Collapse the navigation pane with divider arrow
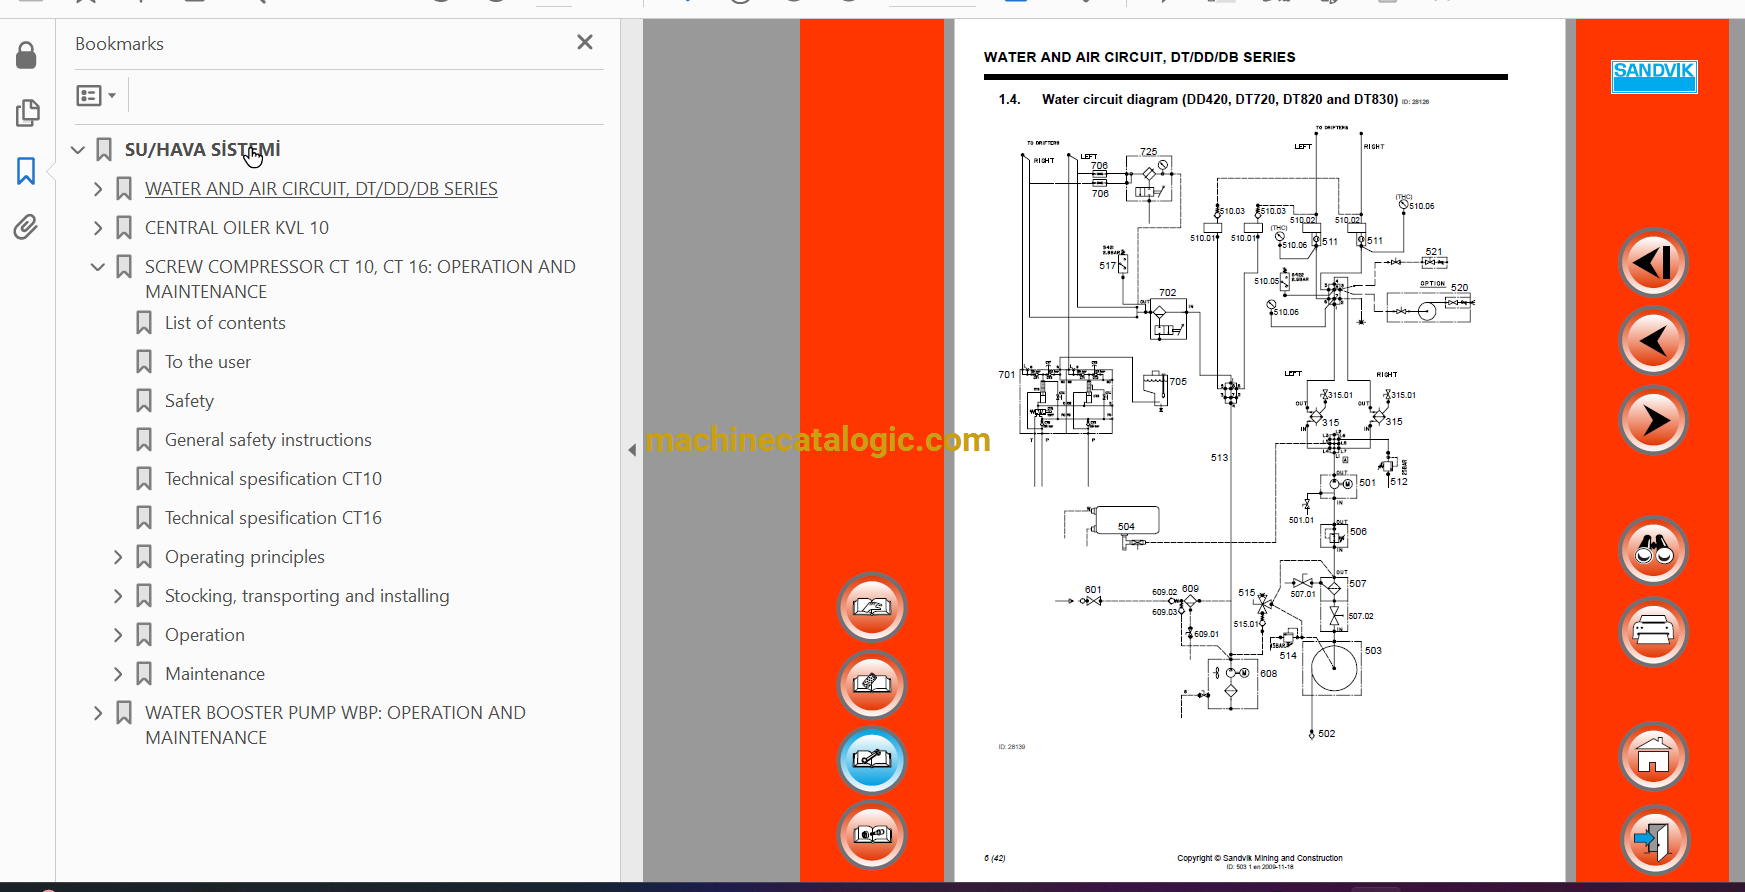 pos(632,450)
